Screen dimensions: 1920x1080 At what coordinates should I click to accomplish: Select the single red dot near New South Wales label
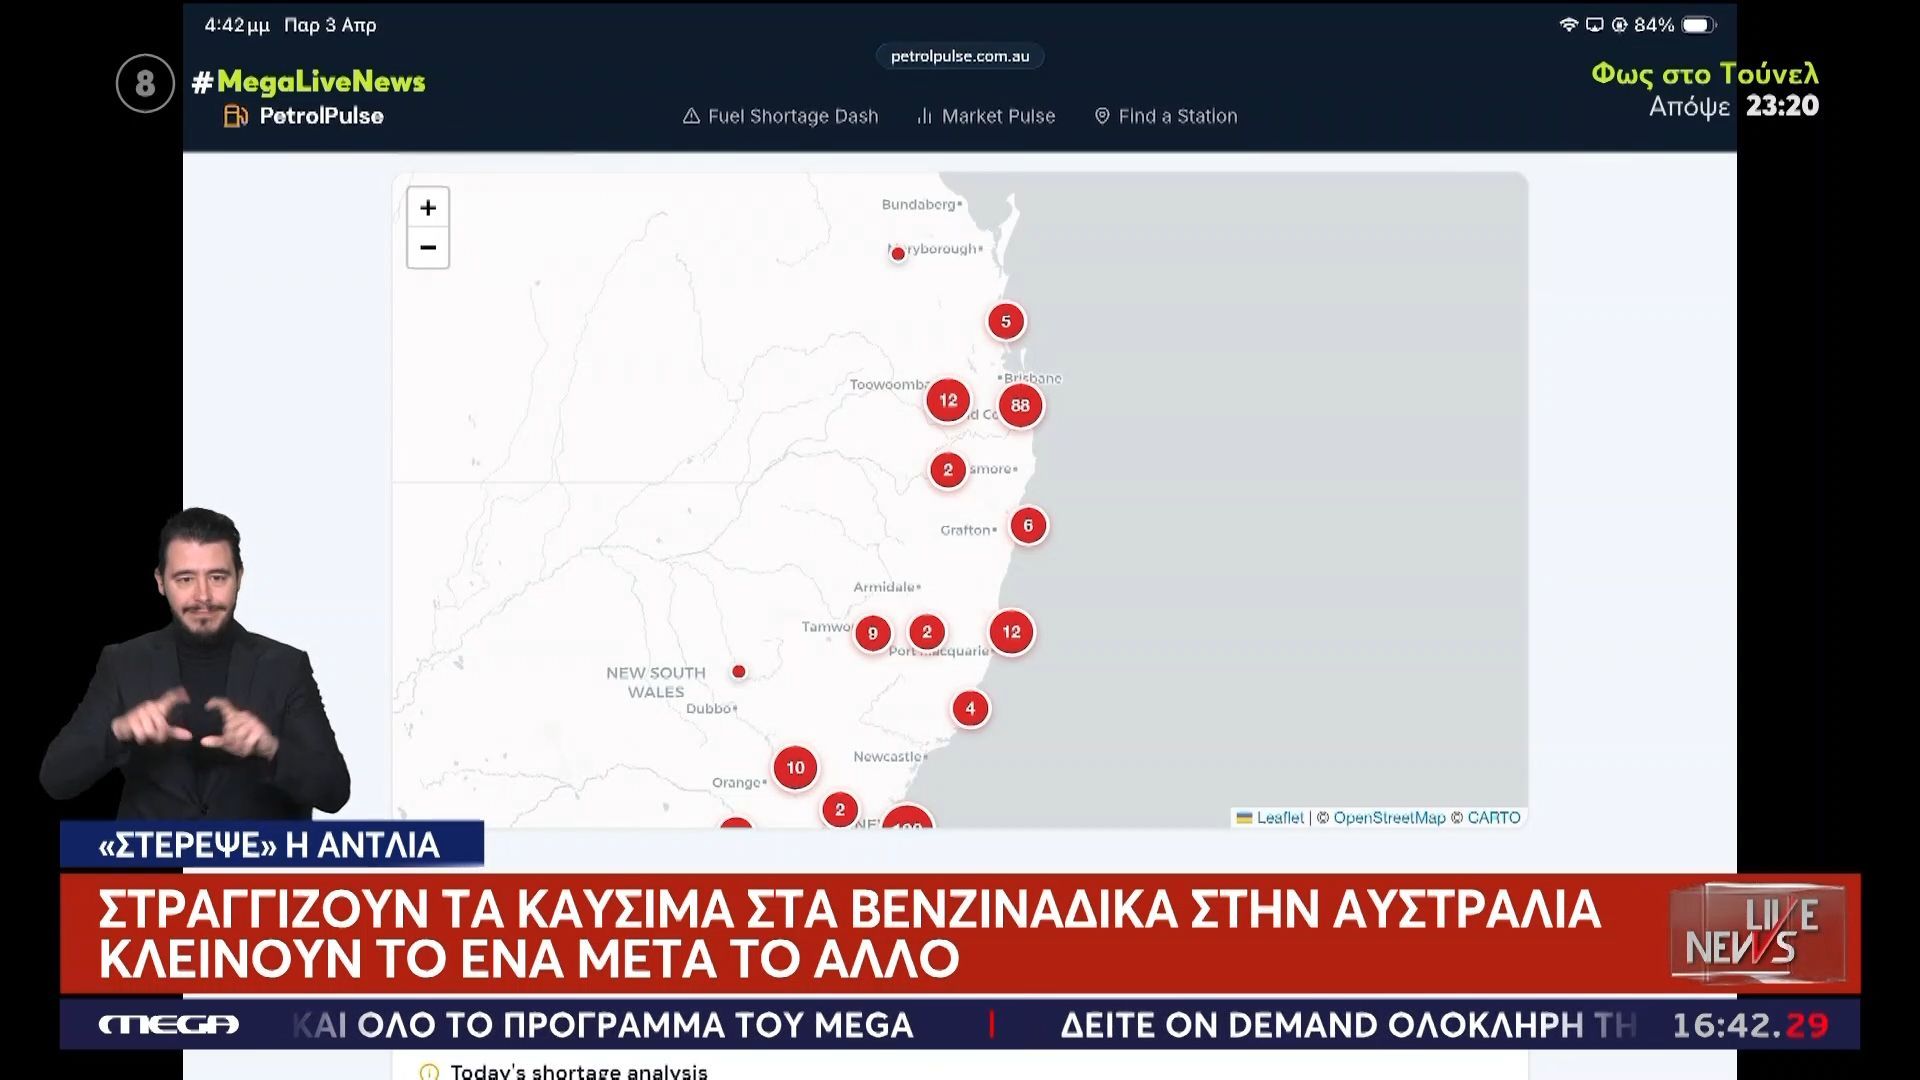tap(739, 671)
